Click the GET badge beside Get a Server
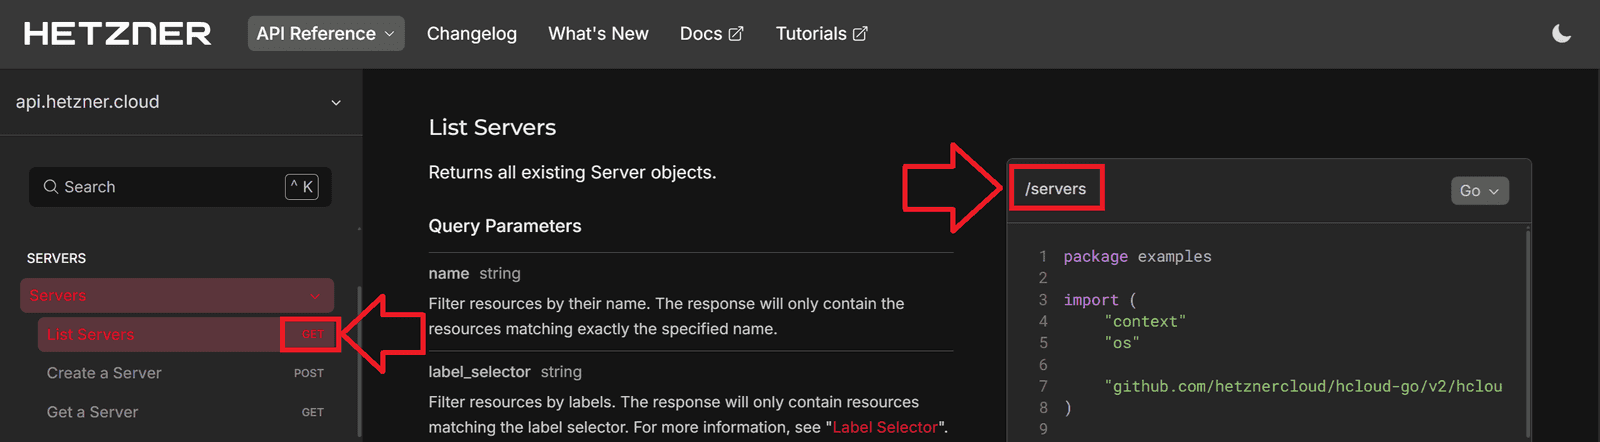This screenshot has width=1600, height=442. [313, 412]
